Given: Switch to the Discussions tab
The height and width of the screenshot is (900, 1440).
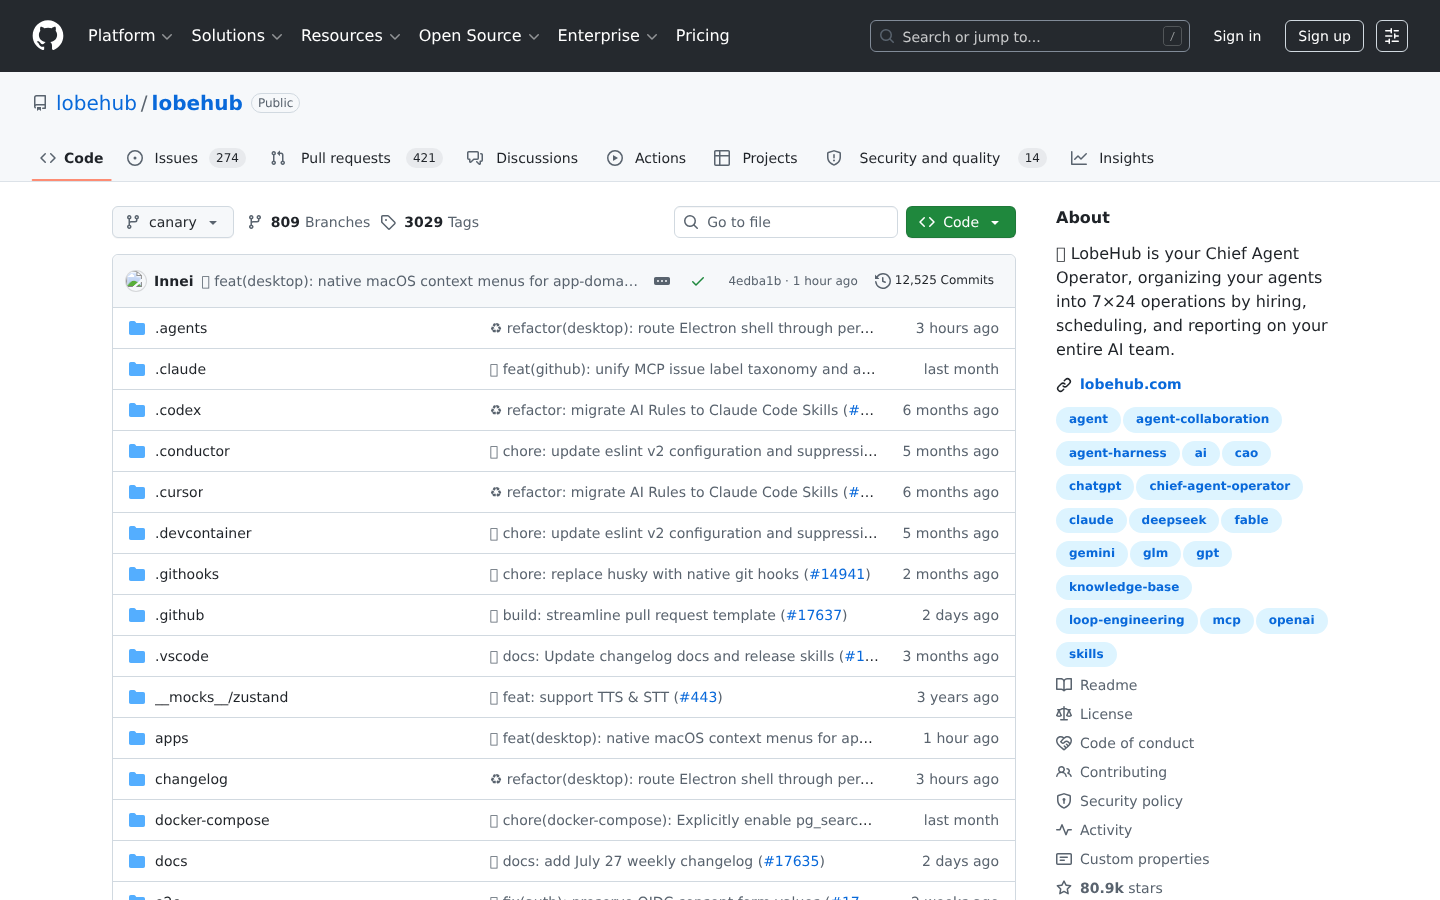Looking at the screenshot, I should [523, 158].
